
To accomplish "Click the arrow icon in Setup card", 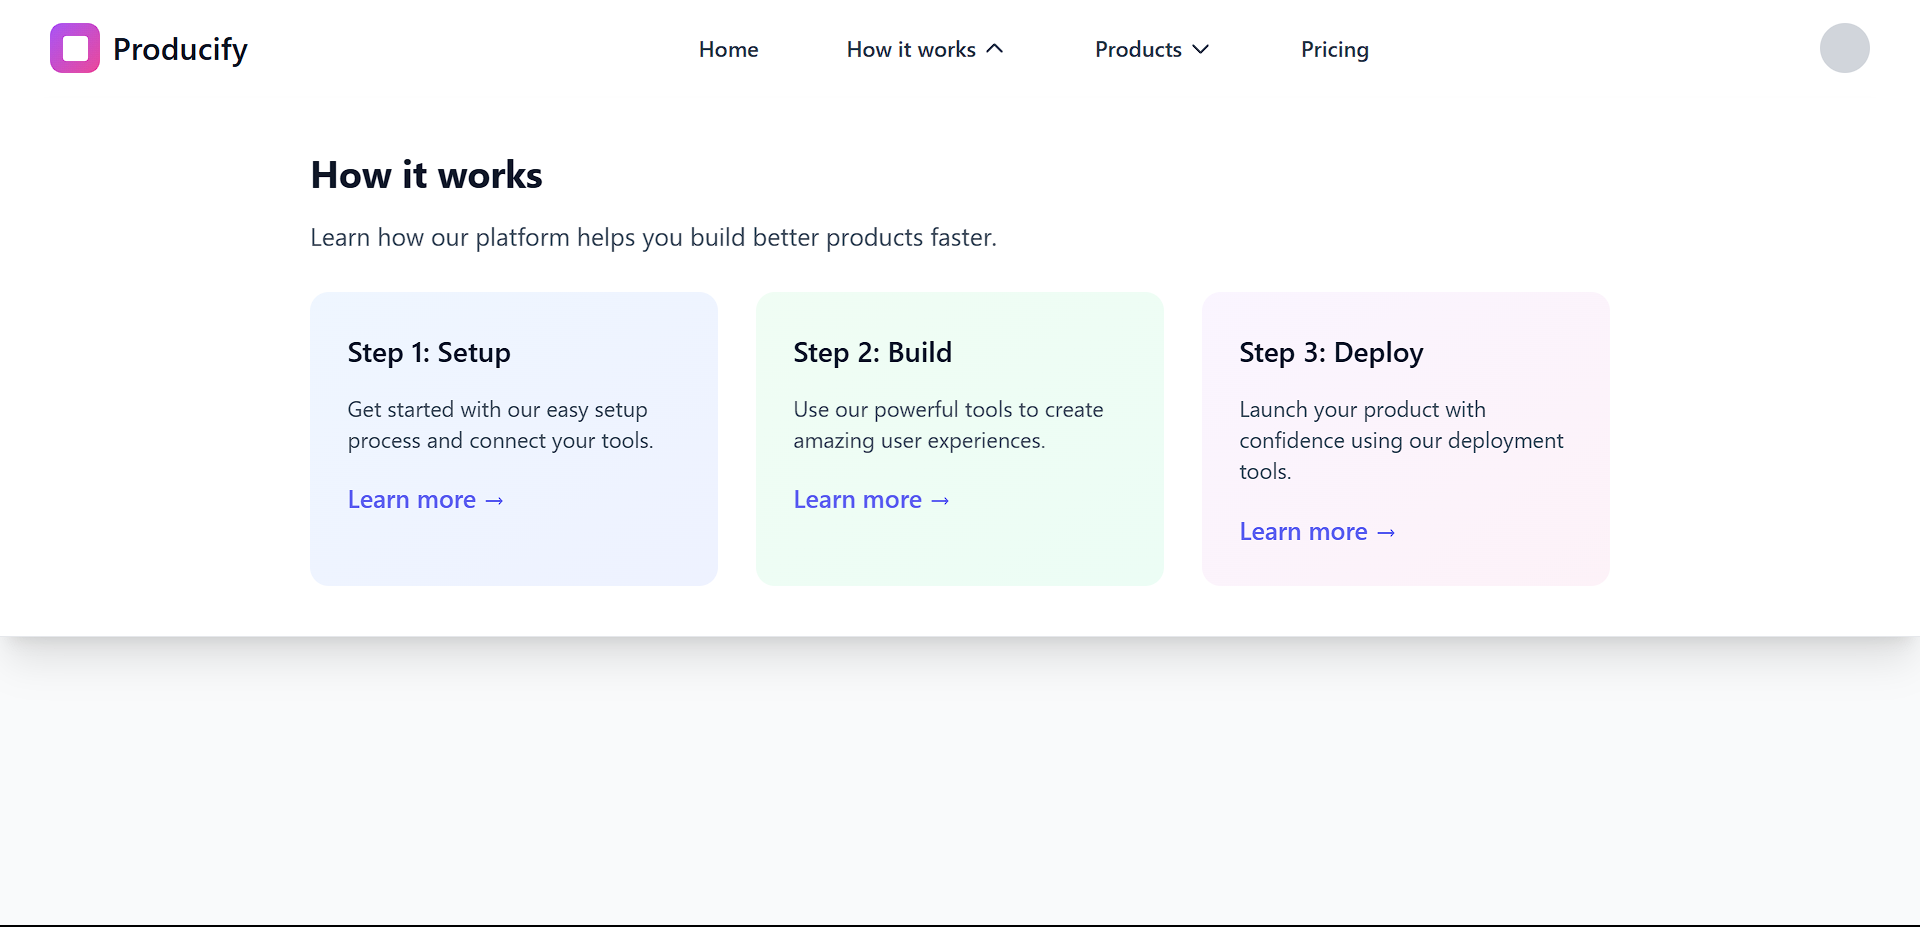I will tap(494, 501).
